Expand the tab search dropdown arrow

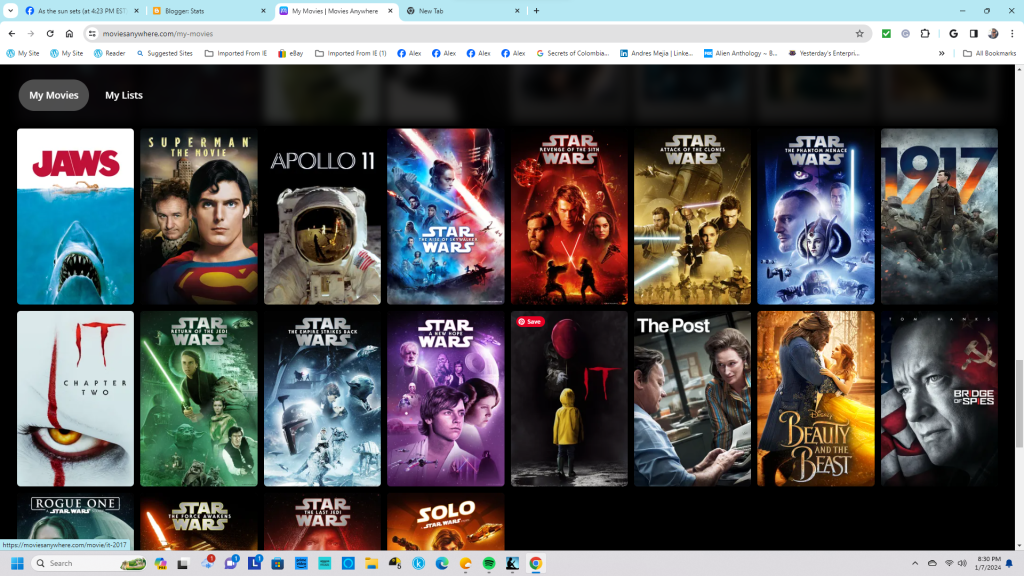(x=12, y=11)
